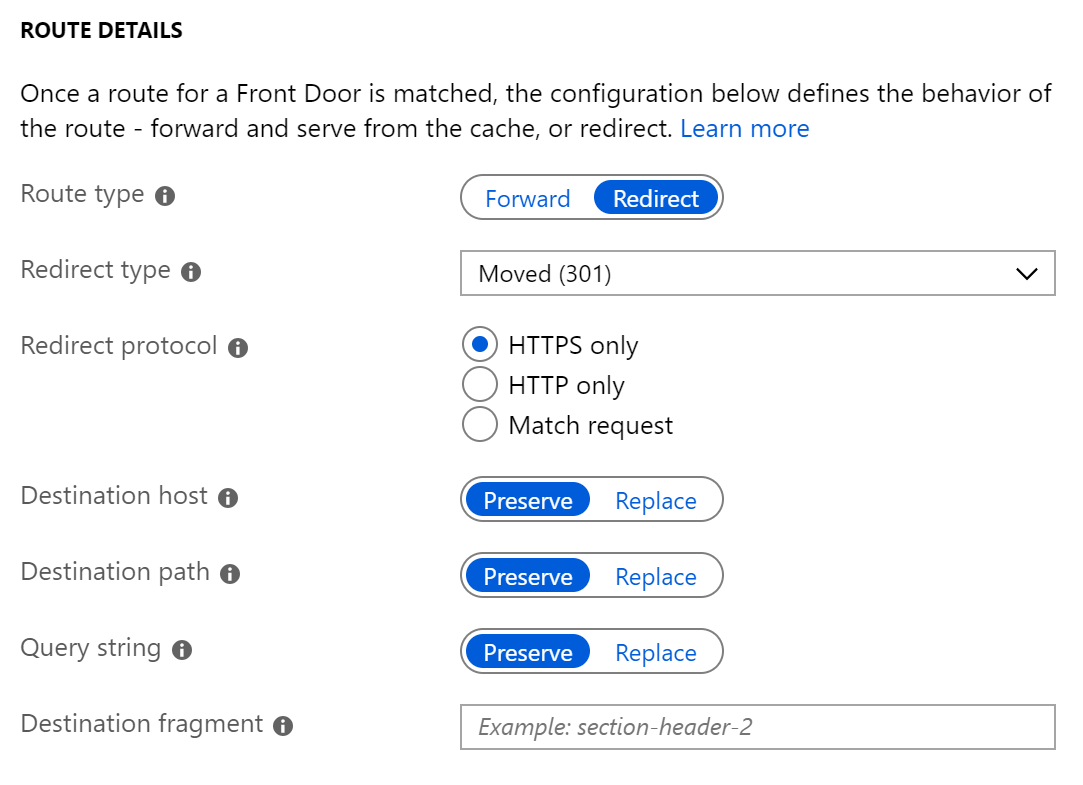Select Match request protocol option
The width and height of the screenshot is (1083, 785).
480,424
